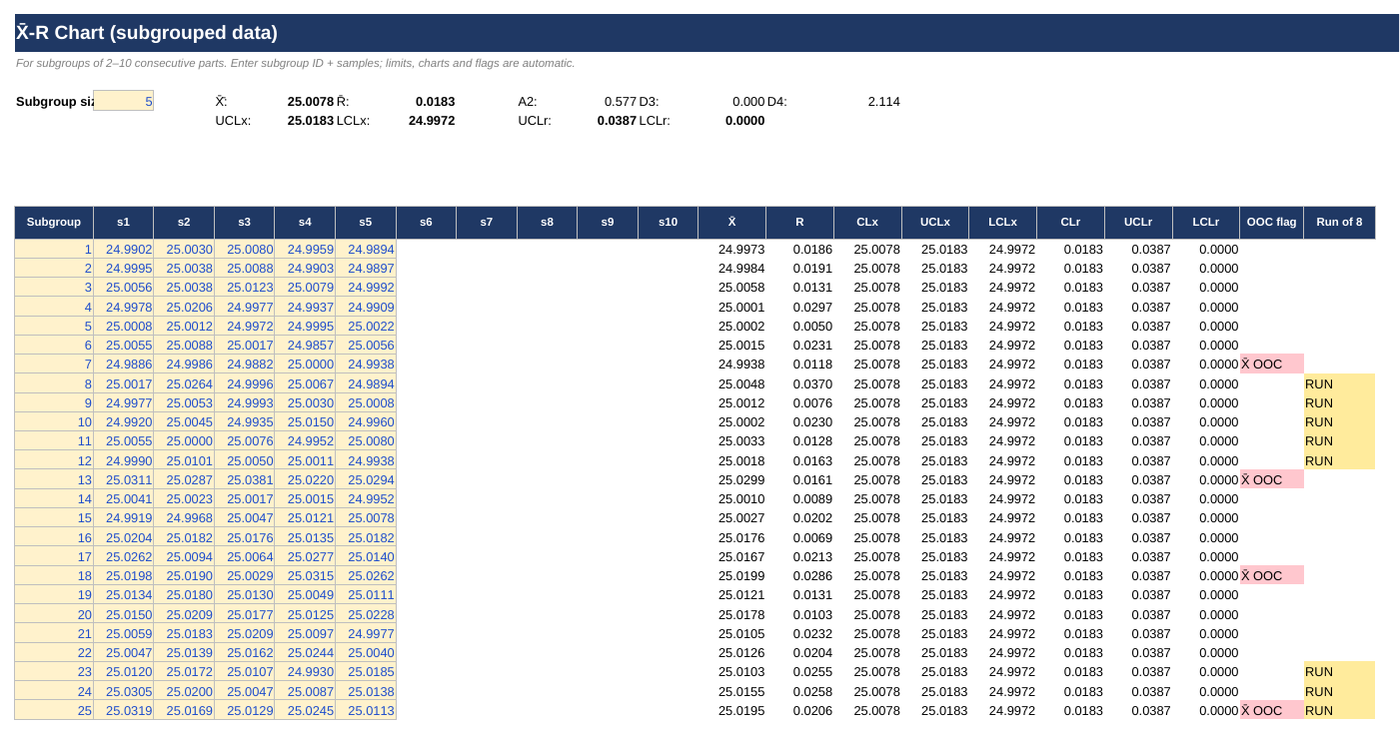Click the RUN flag in subgroup 25 row
The image size is (1400, 734).
[x=1339, y=710]
